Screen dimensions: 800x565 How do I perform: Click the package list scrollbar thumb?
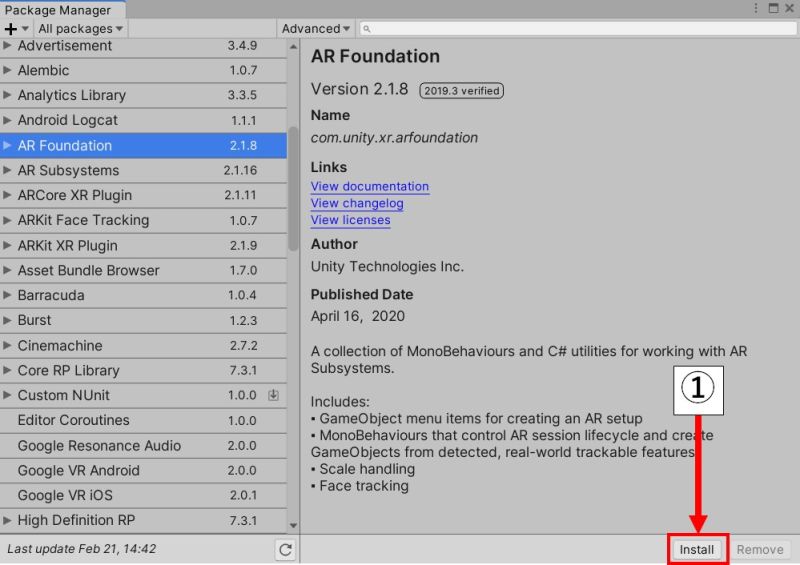(293, 188)
